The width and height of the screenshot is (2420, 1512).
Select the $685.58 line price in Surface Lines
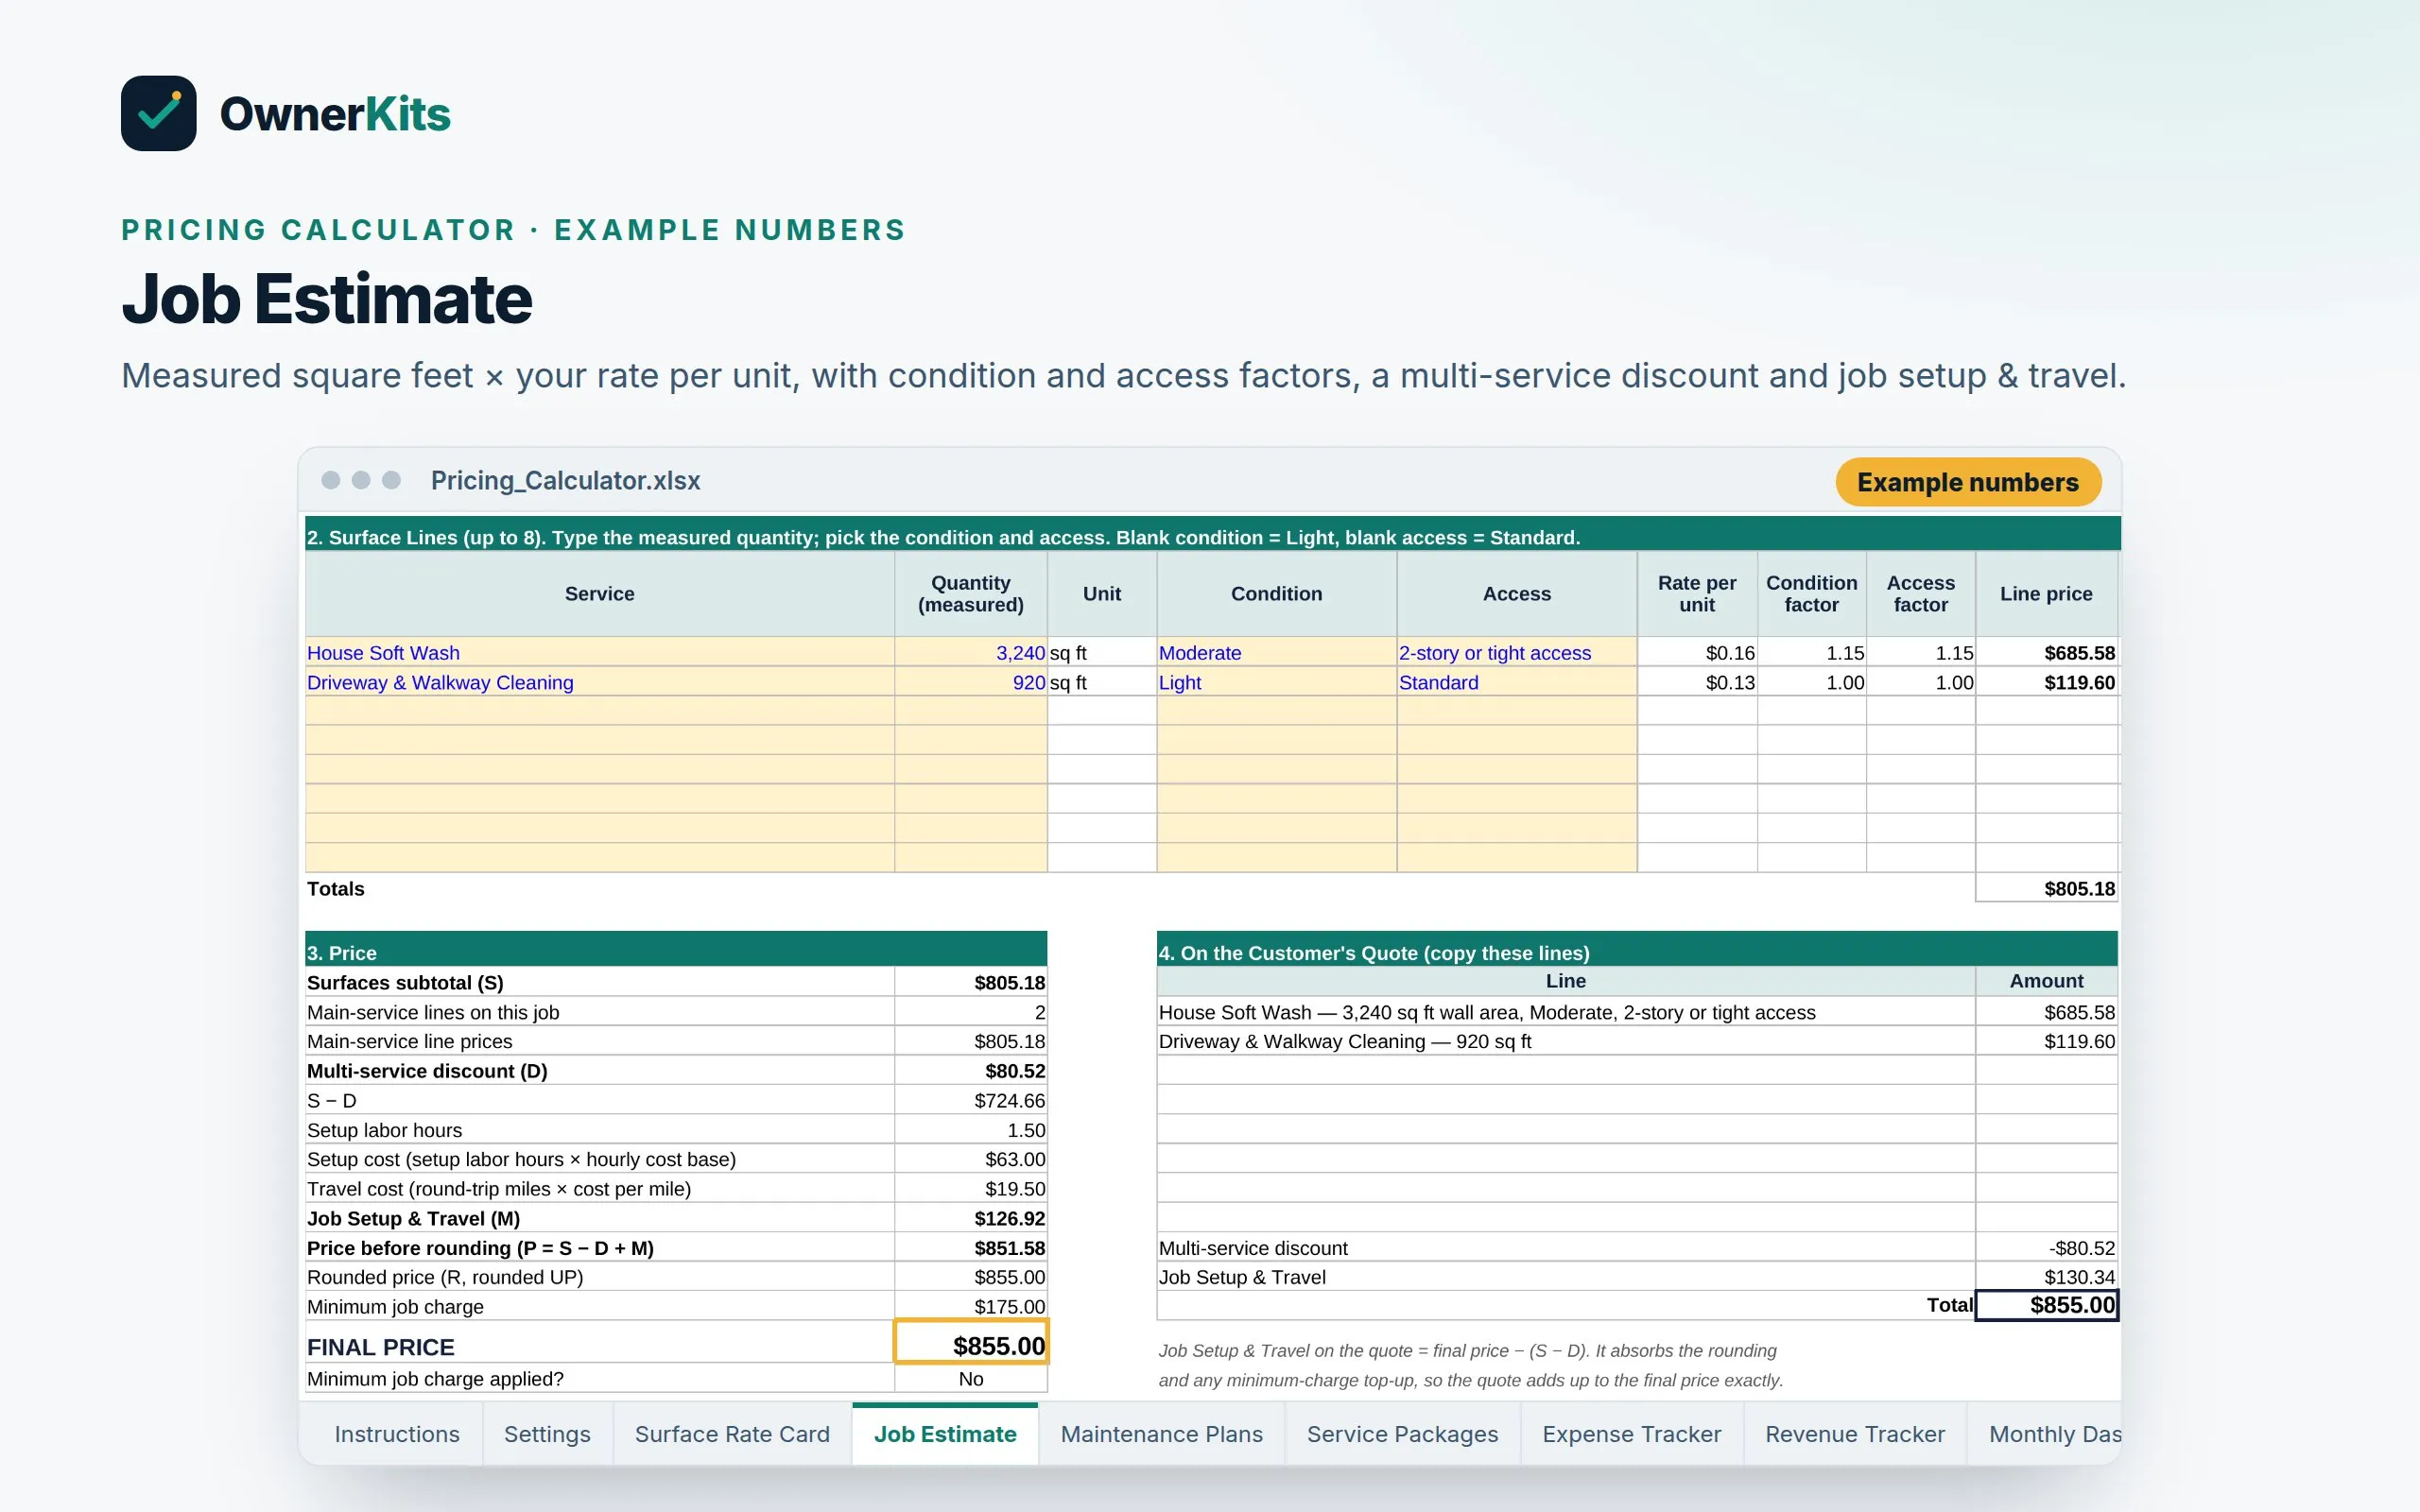[2046, 652]
